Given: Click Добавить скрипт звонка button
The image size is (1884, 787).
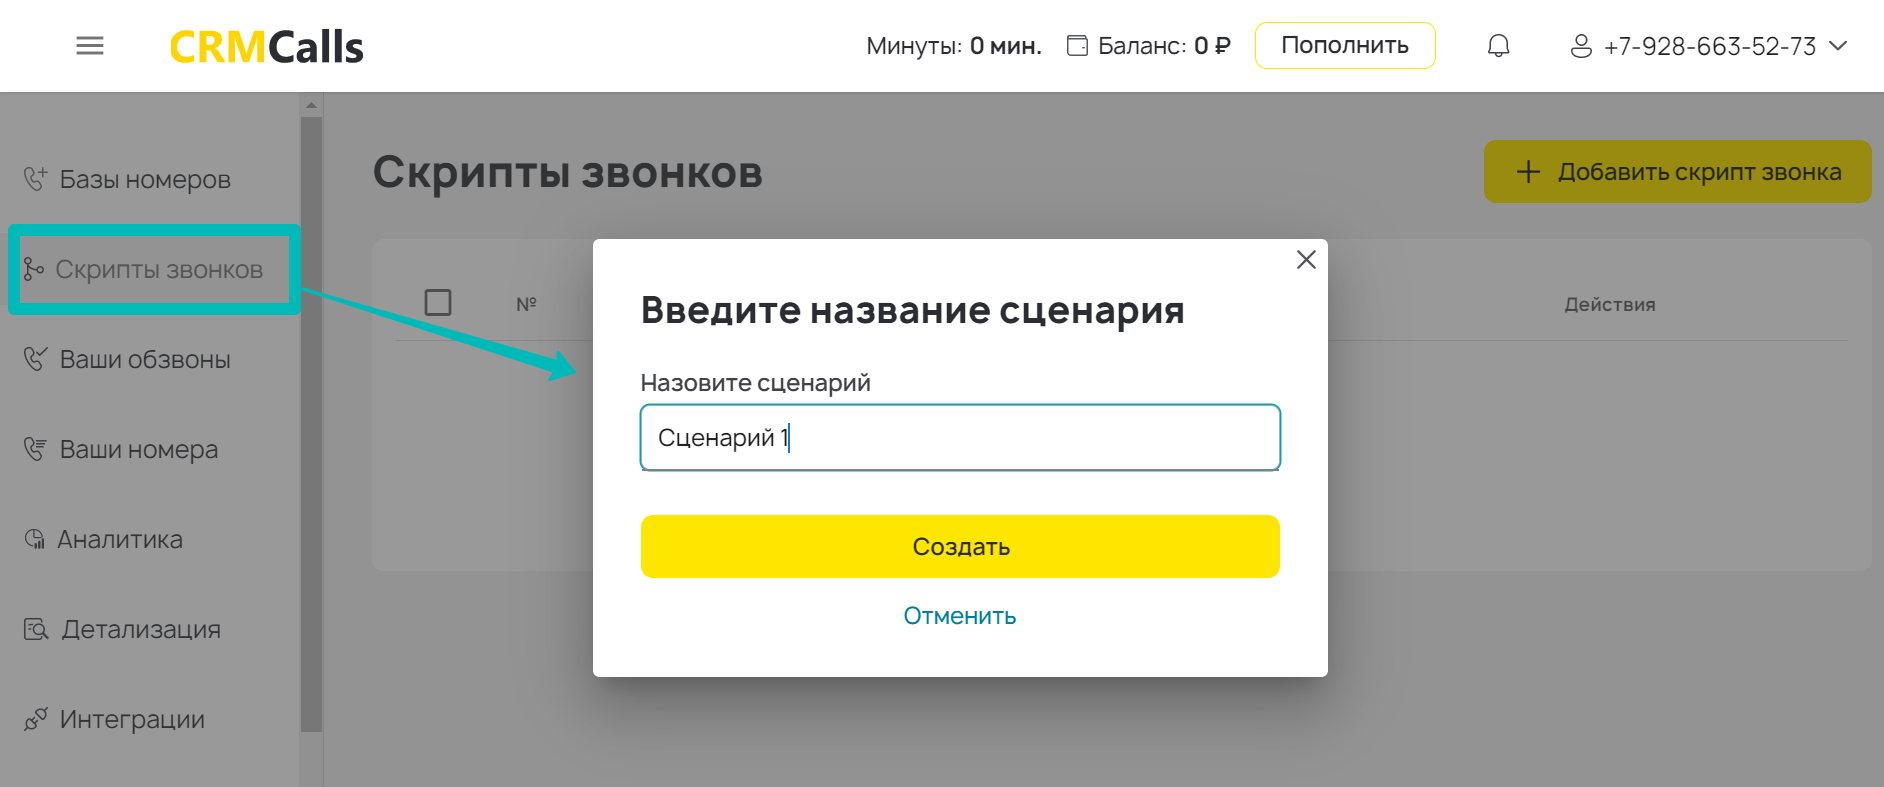Looking at the screenshot, I should tap(1677, 172).
